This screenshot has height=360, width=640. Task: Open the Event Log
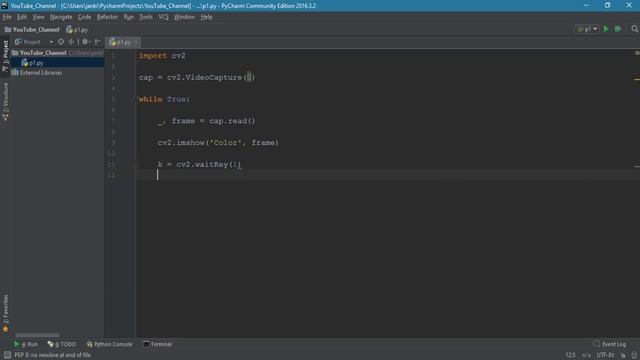coord(610,344)
